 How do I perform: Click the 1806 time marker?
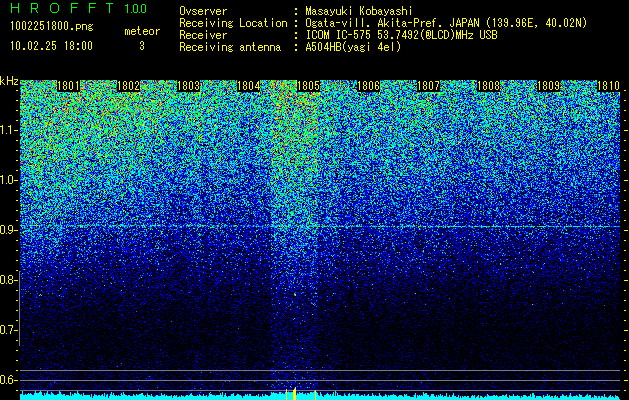pyautogui.click(x=368, y=86)
